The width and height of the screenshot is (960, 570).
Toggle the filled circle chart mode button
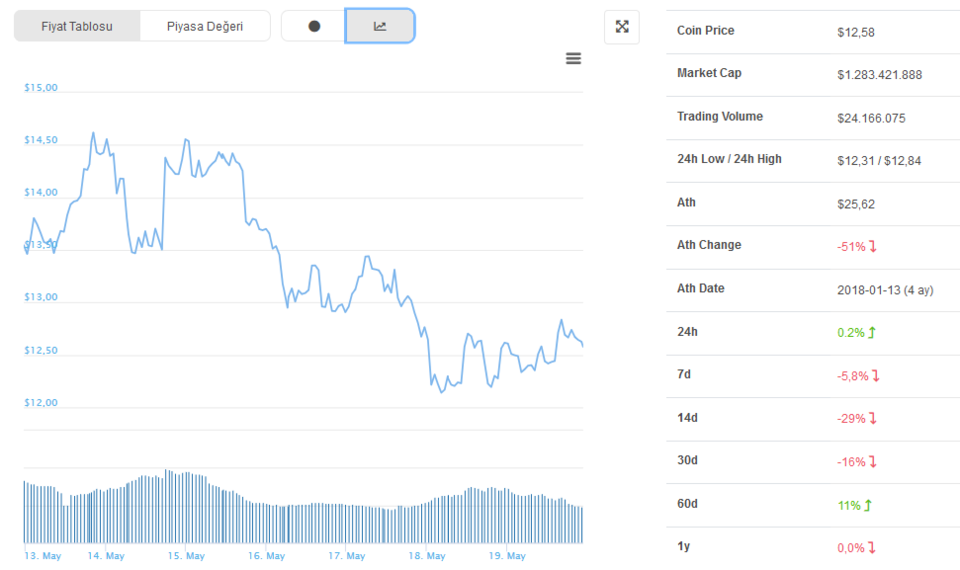314,26
